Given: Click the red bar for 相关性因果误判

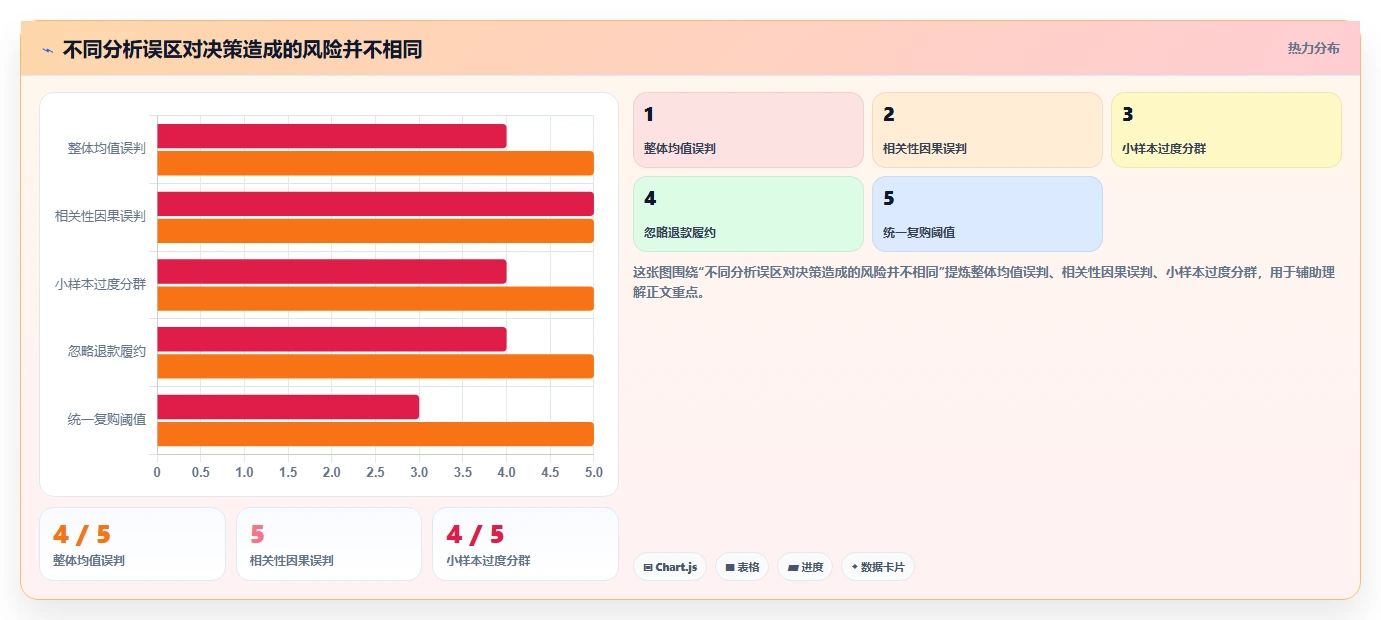Looking at the screenshot, I should pyautogui.click(x=375, y=204).
